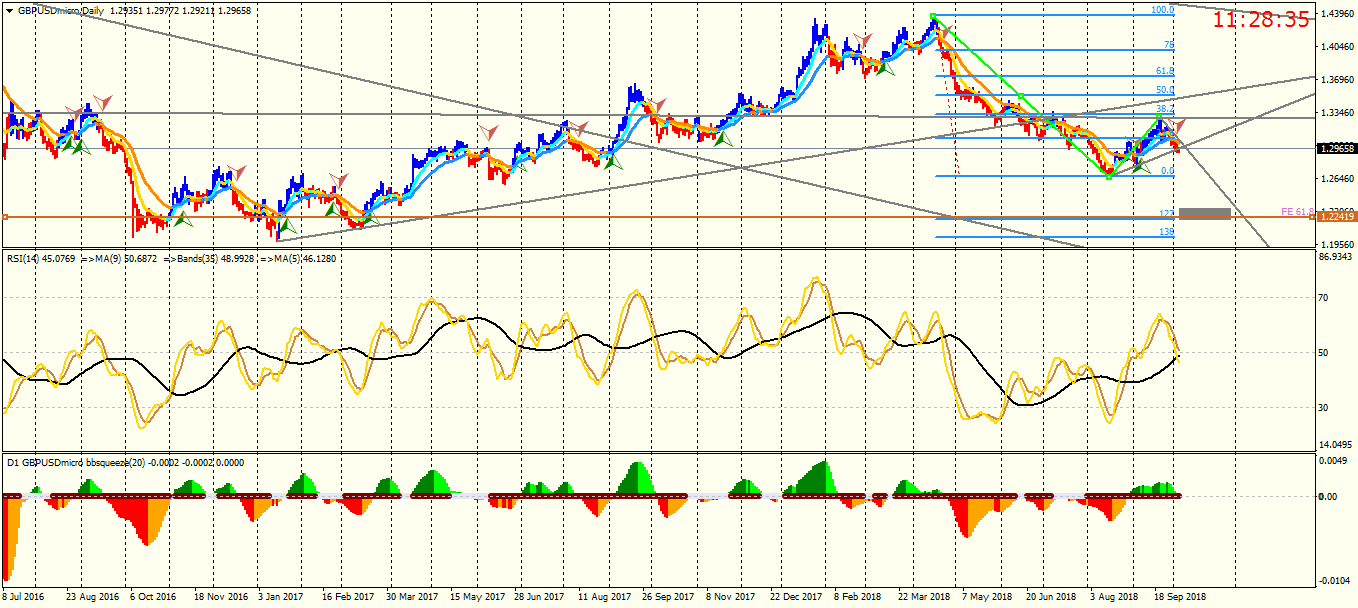Click the bbsqueeze scale value -0.0104
1358x608 pixels.
point(1336,581)
